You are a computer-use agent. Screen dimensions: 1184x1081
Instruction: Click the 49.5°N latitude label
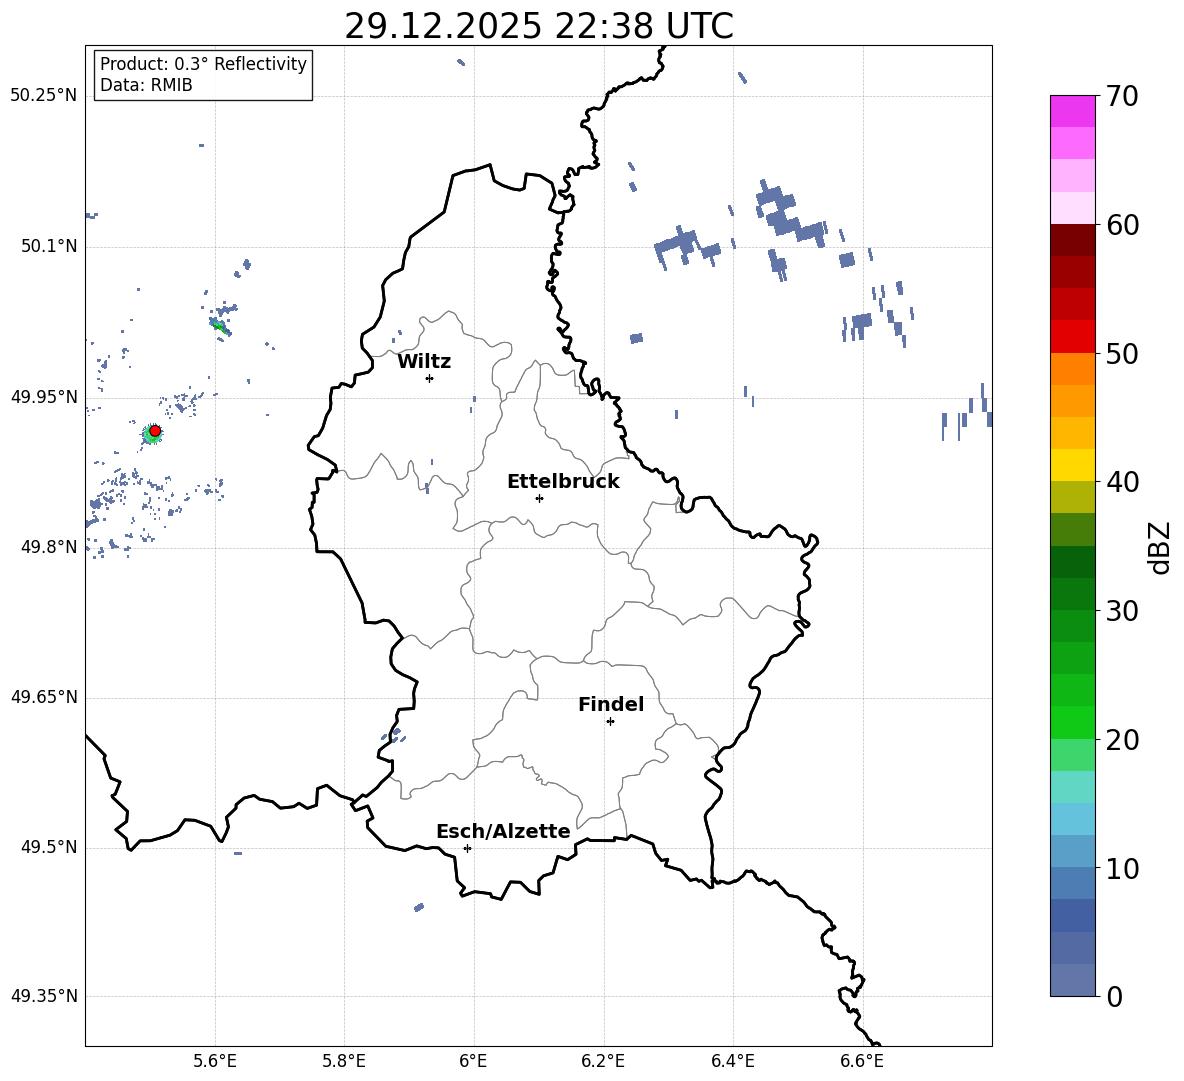pos(49,847)
